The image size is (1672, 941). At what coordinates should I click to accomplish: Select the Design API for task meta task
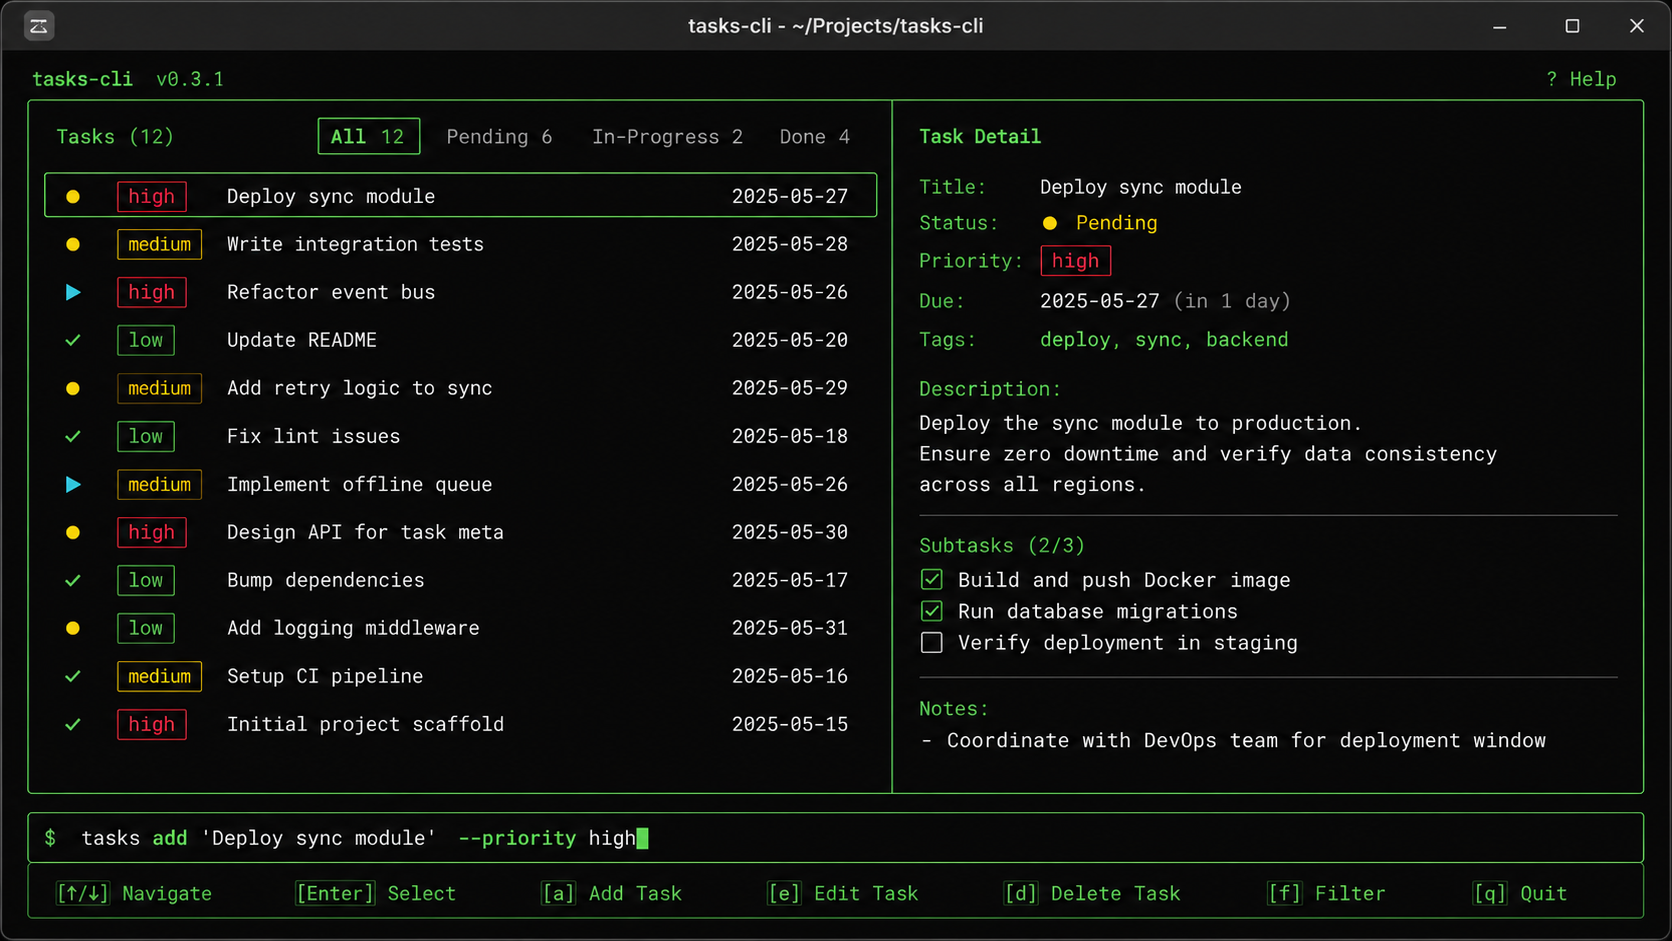pos(460,533)
